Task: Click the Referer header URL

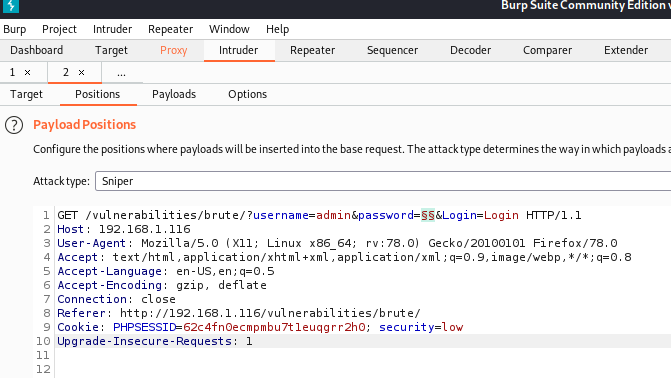Action: point(270,313)
